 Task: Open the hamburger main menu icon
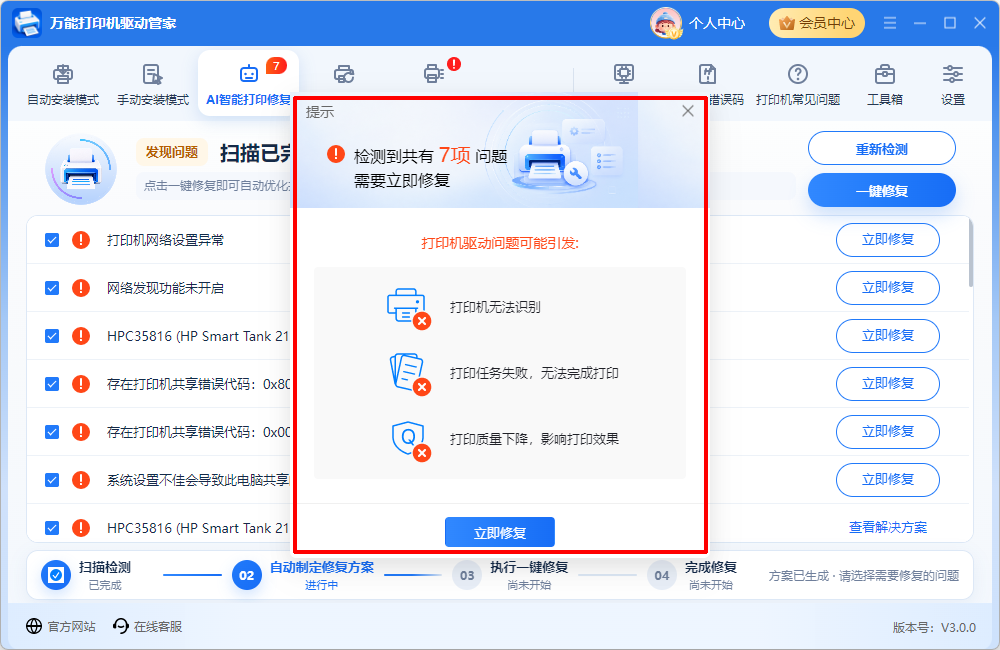(x=890, y=23)
